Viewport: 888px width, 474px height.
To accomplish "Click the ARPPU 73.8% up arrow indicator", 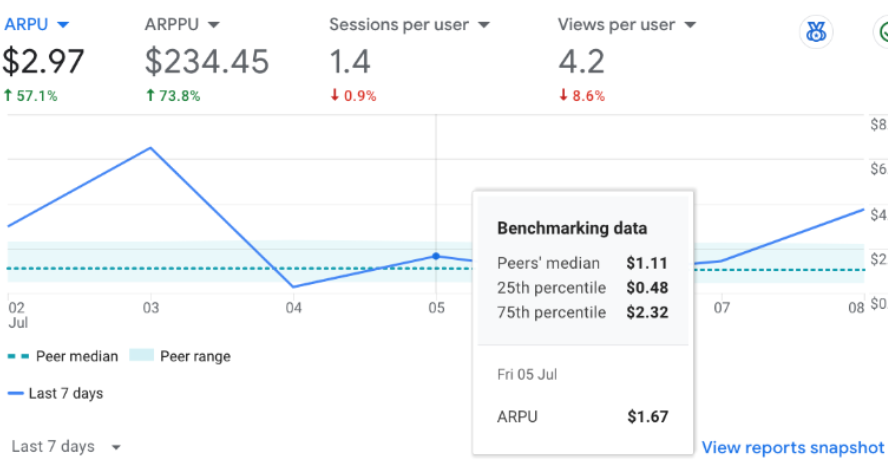I will pyautogui.click(x=150, y=95).
